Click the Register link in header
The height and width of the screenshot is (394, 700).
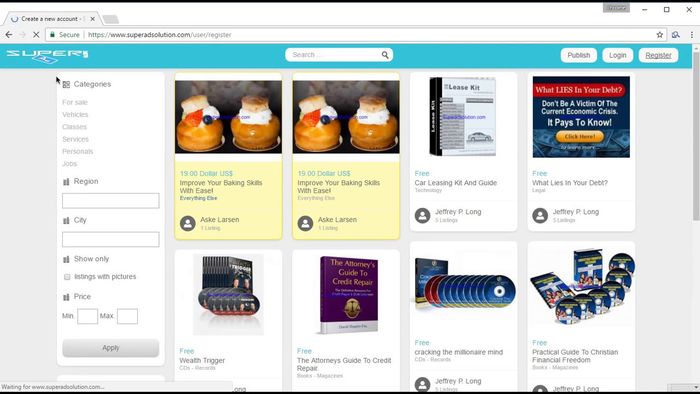pyautogui.click(x=658, y=55)
